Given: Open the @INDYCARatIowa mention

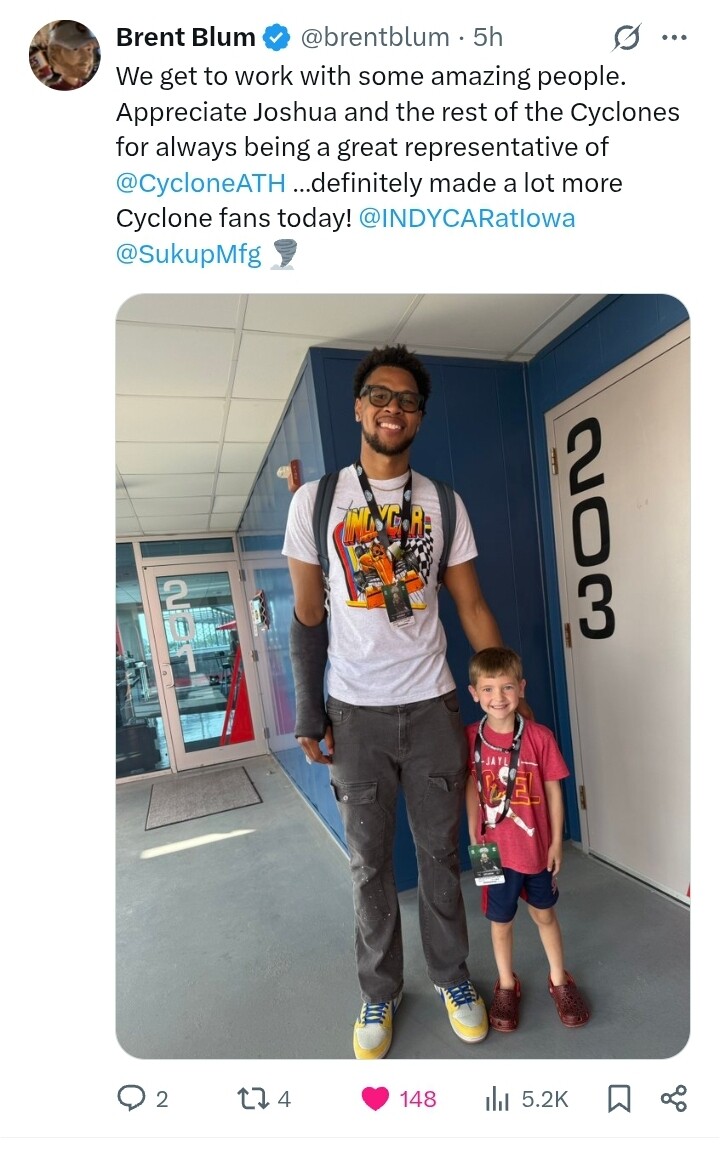Looking at the screenshot, I should point(467,218).
